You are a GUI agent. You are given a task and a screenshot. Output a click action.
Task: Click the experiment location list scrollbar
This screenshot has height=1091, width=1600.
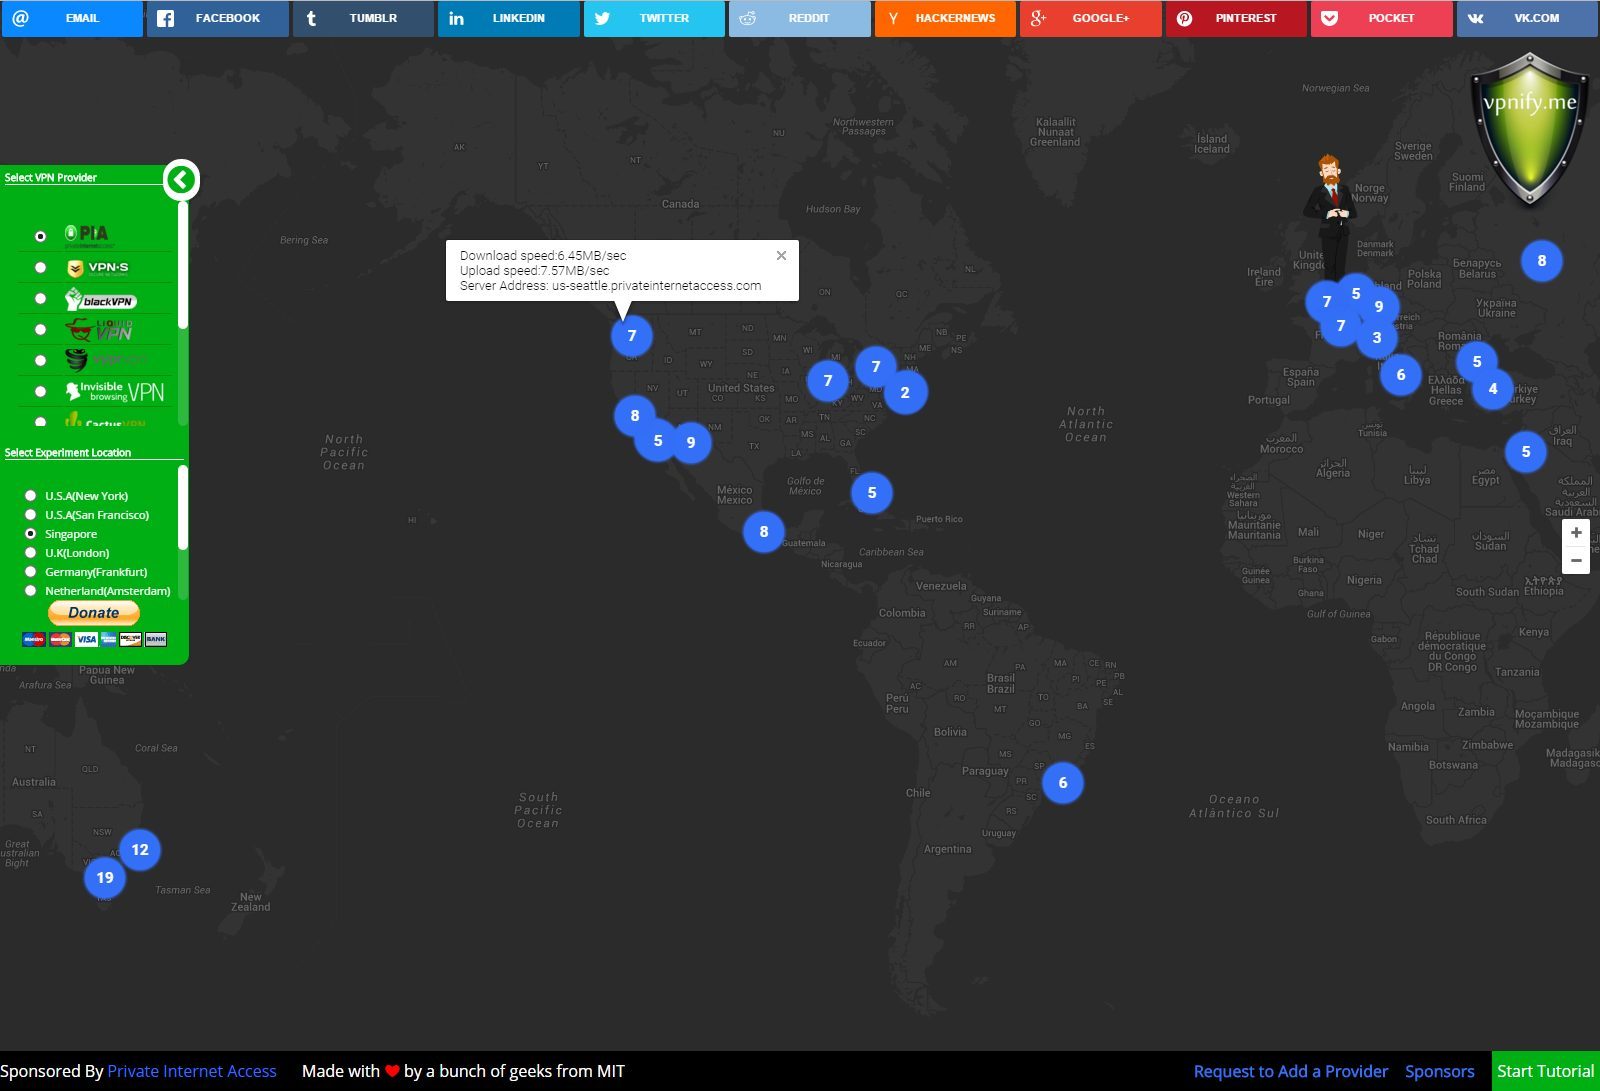183,508
